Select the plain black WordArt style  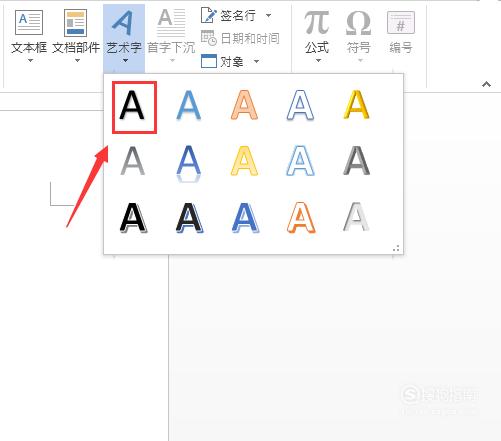(134, 107)
